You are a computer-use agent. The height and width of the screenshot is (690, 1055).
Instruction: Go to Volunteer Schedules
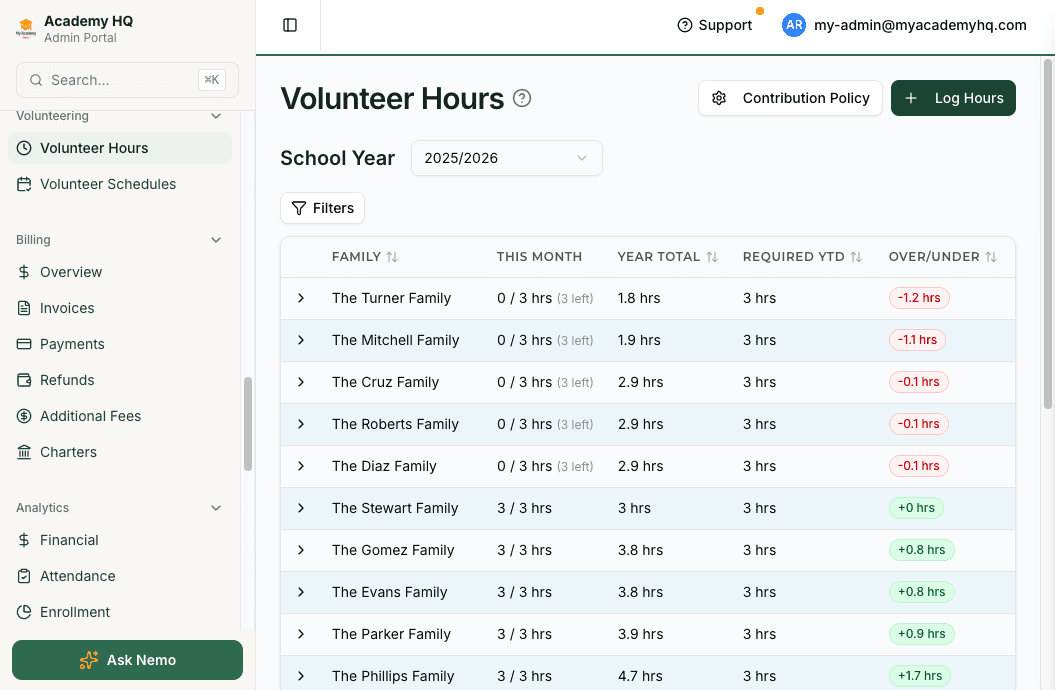point(120,184)
